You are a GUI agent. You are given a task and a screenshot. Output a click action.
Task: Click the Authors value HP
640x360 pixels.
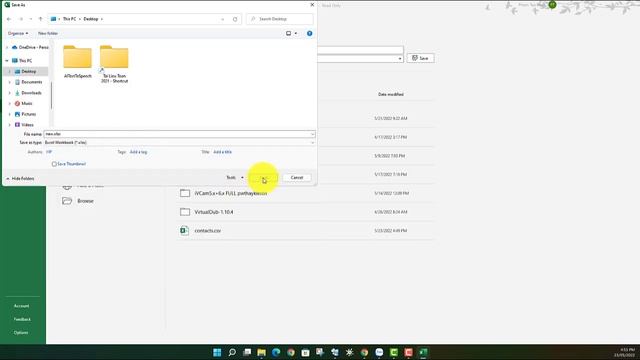(x=49, y=152)
